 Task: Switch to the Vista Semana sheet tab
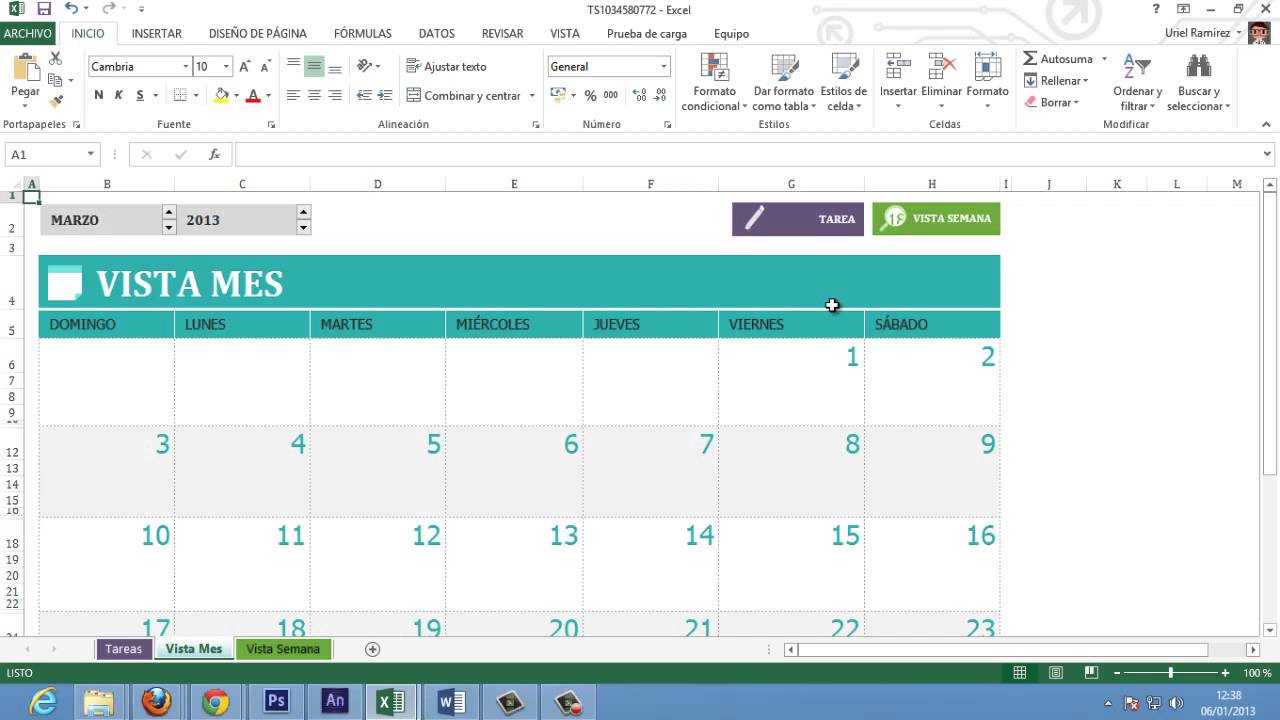point(283,649)
